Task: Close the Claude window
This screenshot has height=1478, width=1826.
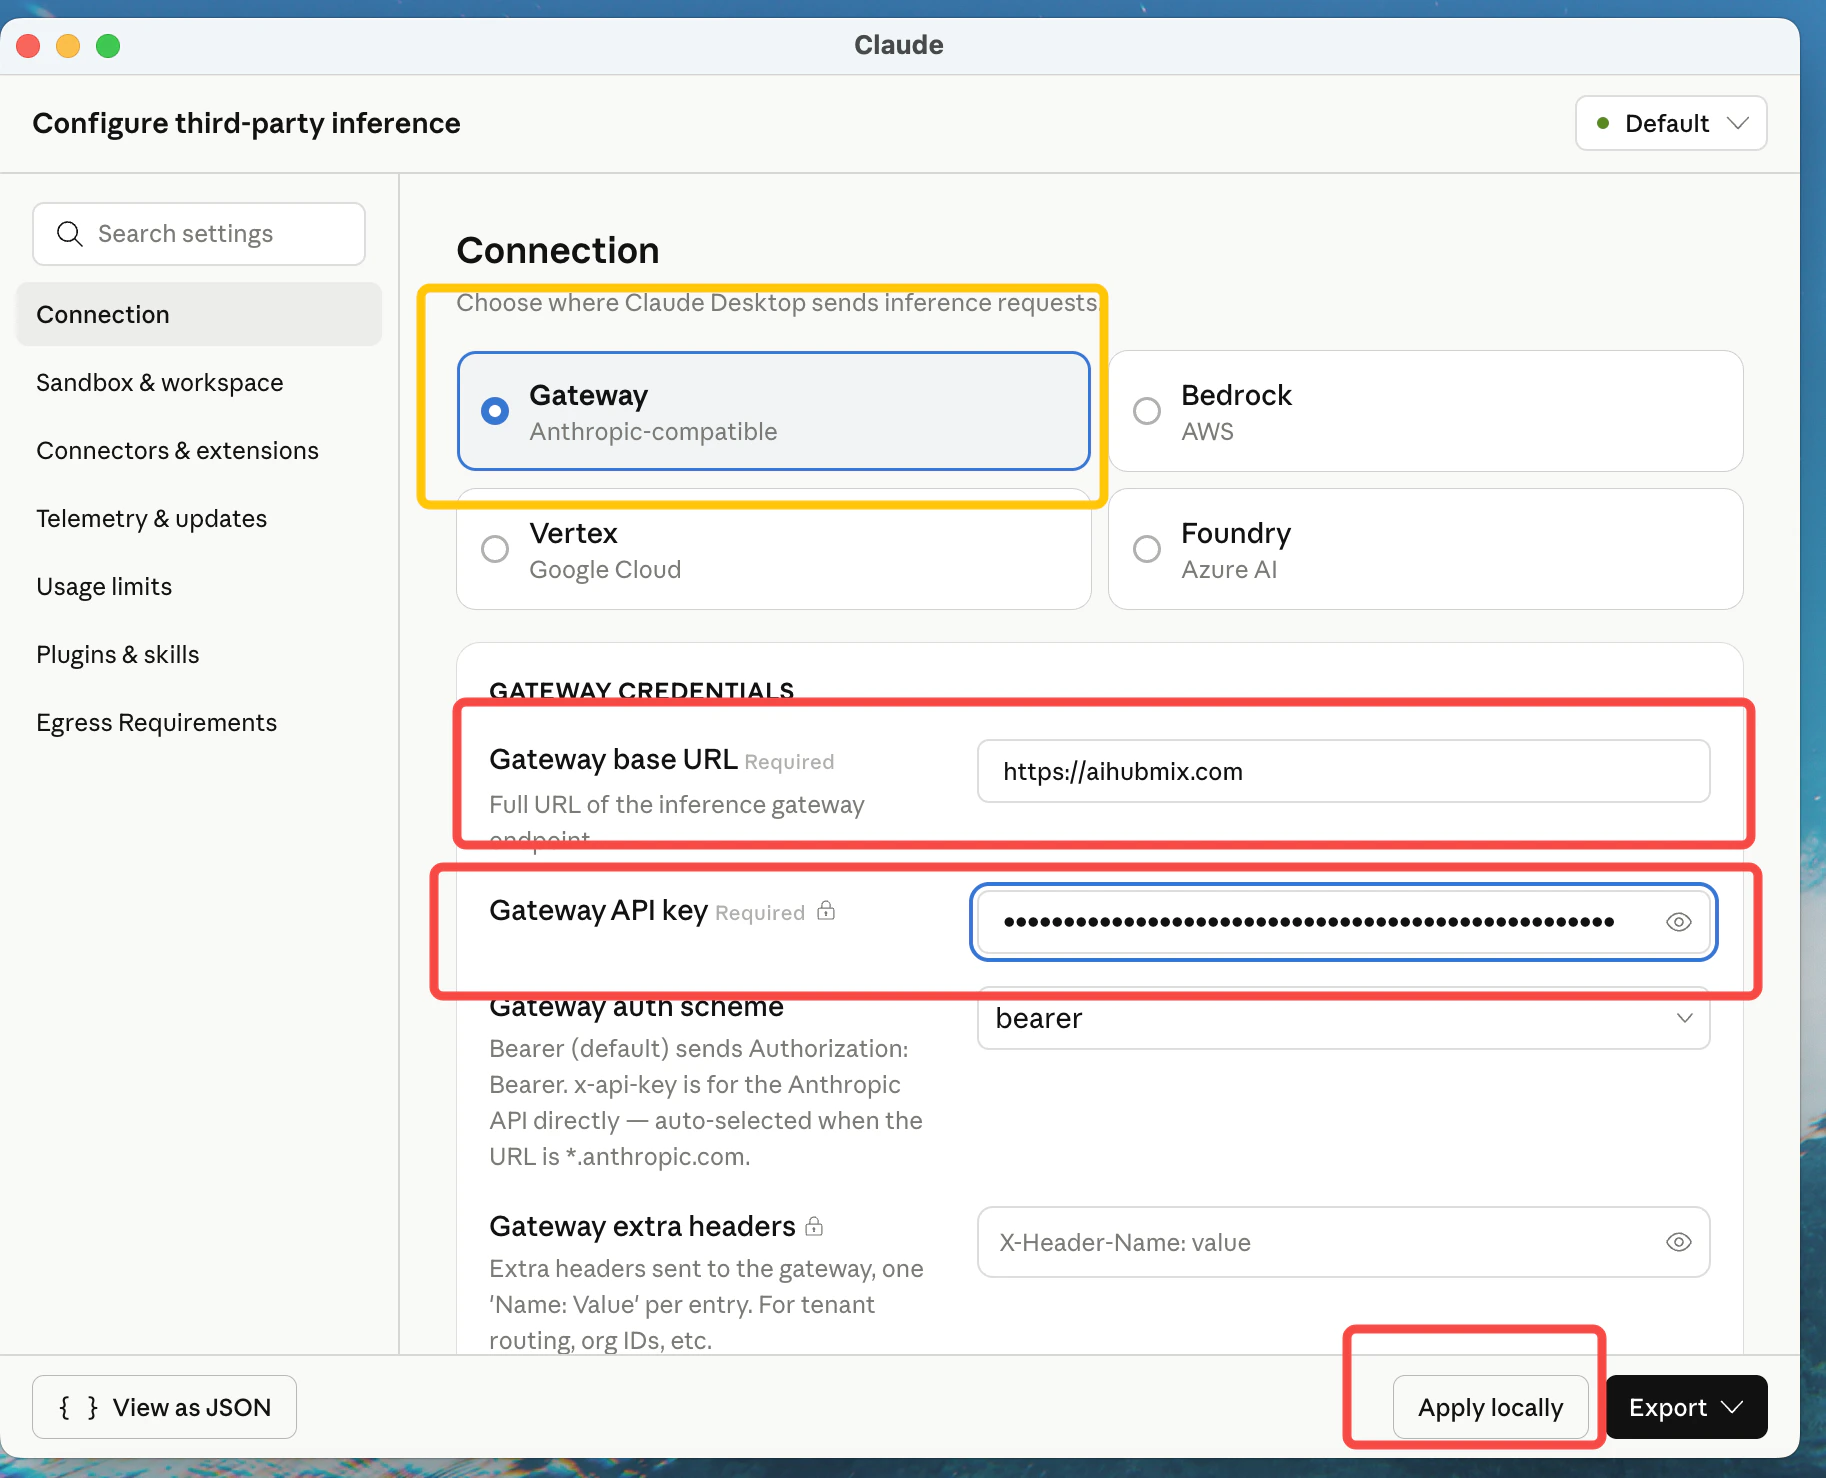Action: click(28, 46)
